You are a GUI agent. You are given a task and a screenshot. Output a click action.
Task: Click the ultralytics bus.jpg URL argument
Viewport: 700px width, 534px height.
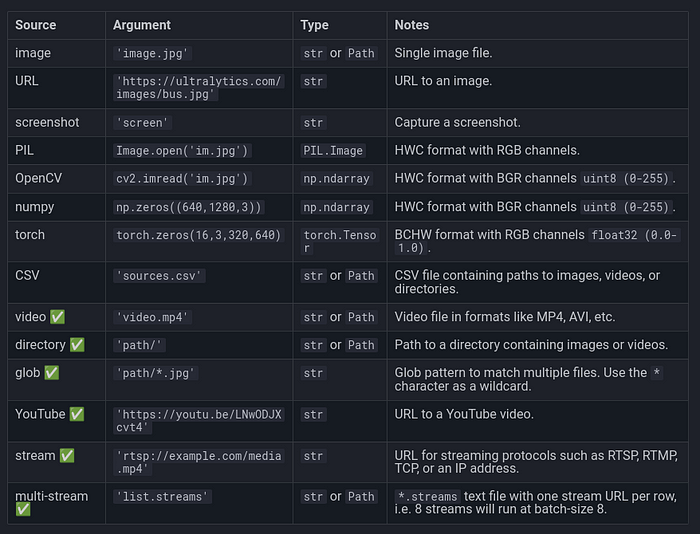199,88
